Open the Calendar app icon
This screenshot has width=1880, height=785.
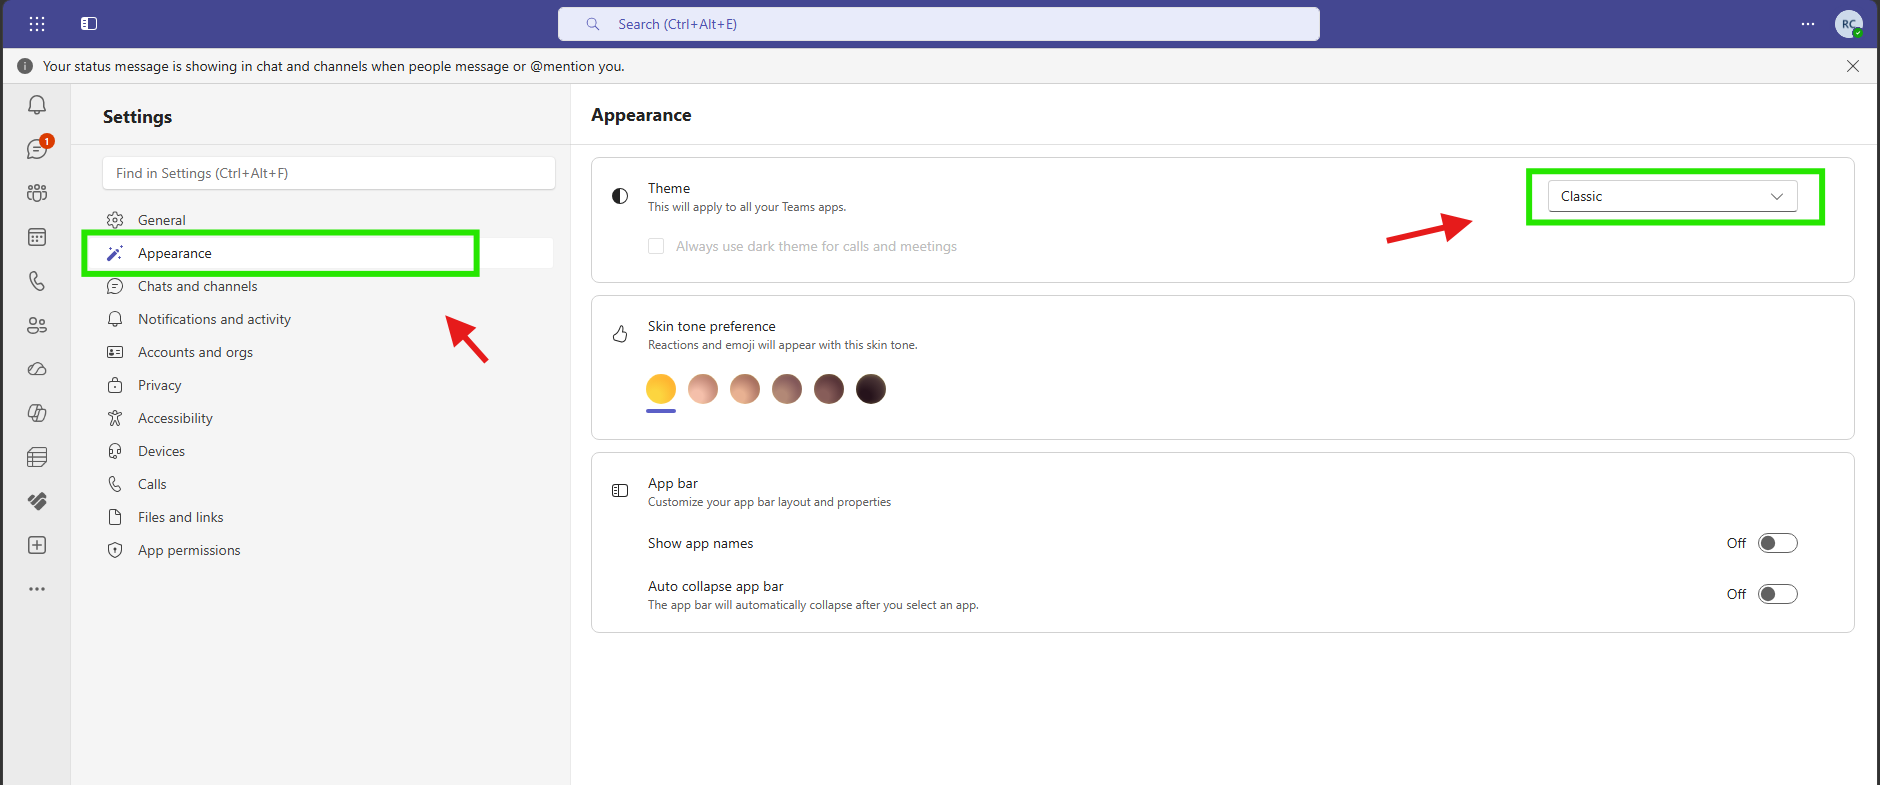37,237
